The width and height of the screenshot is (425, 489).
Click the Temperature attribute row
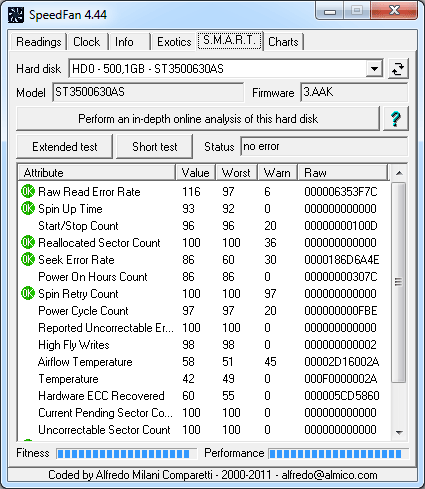tap(204, 379)
